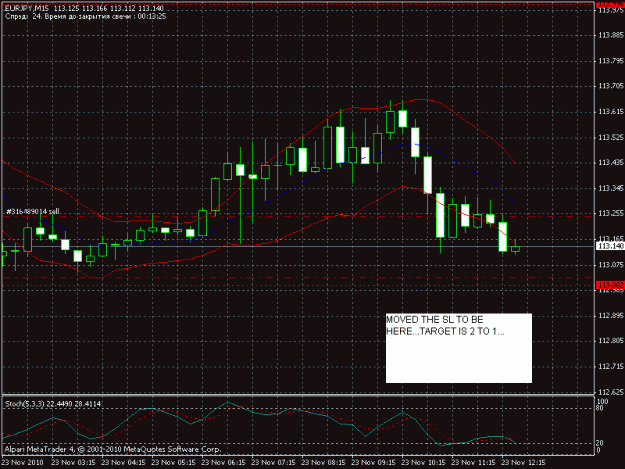Click the 23 Nov 03:15 time label
This screenshot has width=625, height=469.
pyautogui.click(x=73, y=463)
